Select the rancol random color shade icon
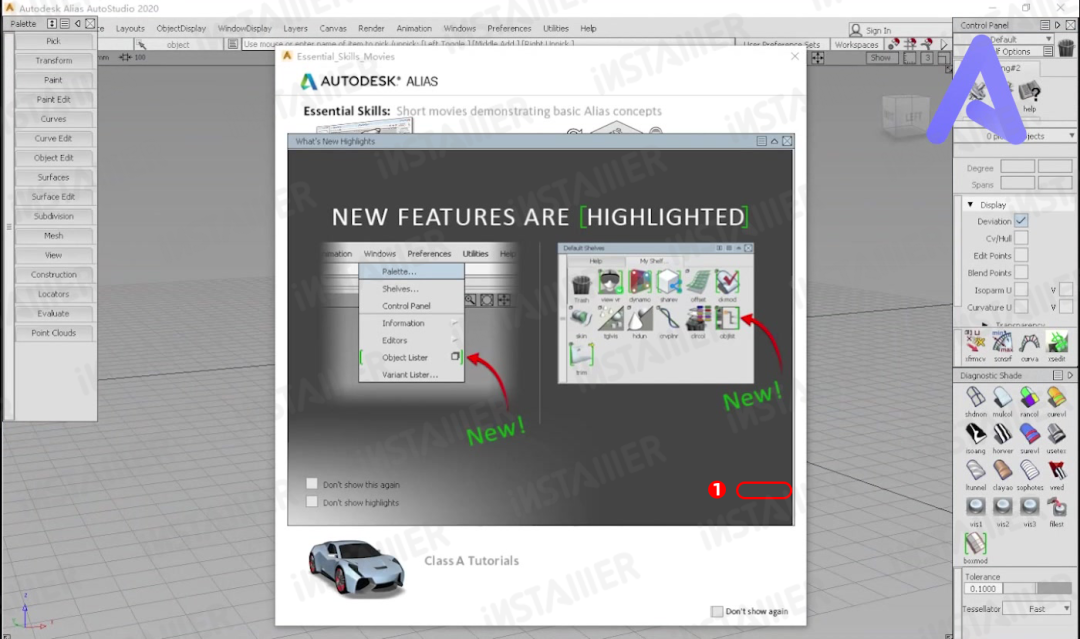The width and height of the screenshot is (1080, 639). 1029,397
